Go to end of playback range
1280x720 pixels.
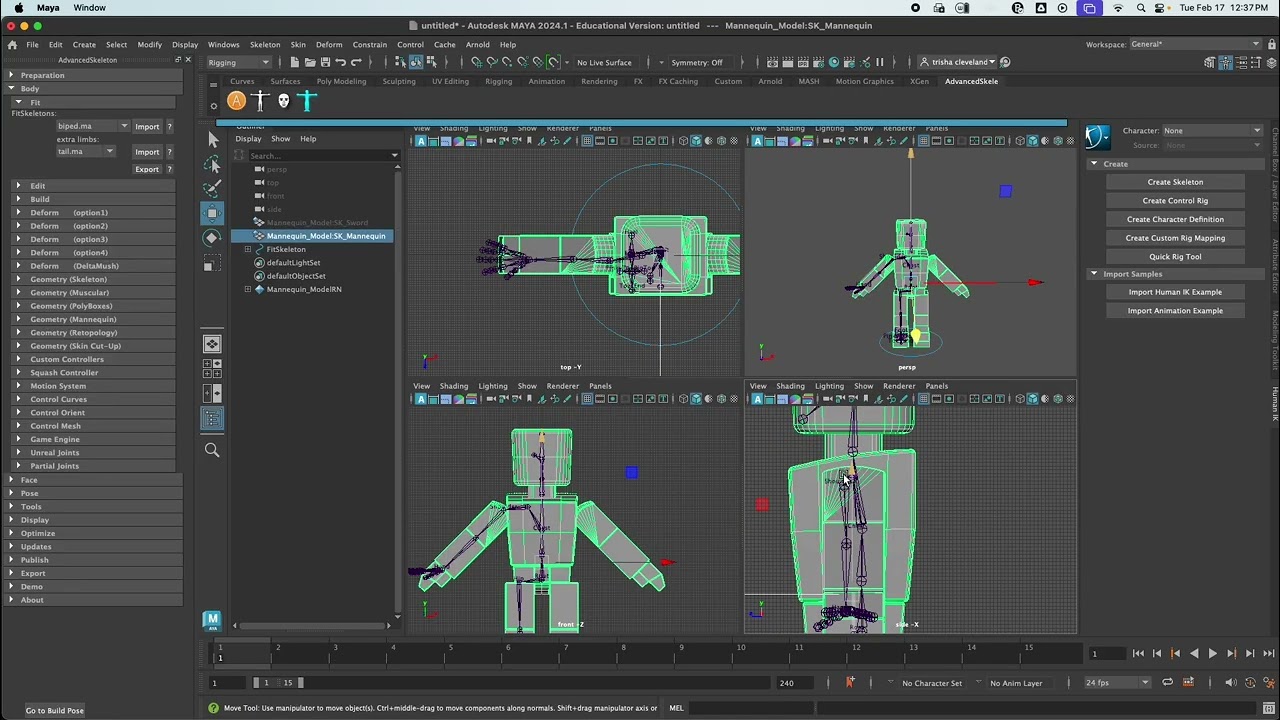[x=1268, y=653]
